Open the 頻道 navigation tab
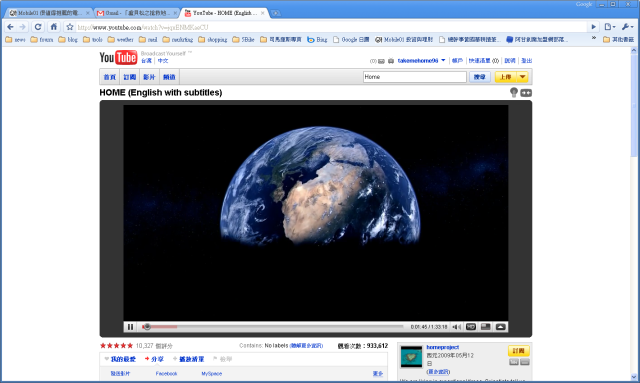The image size is (640, 383). [x=169, y=77]
